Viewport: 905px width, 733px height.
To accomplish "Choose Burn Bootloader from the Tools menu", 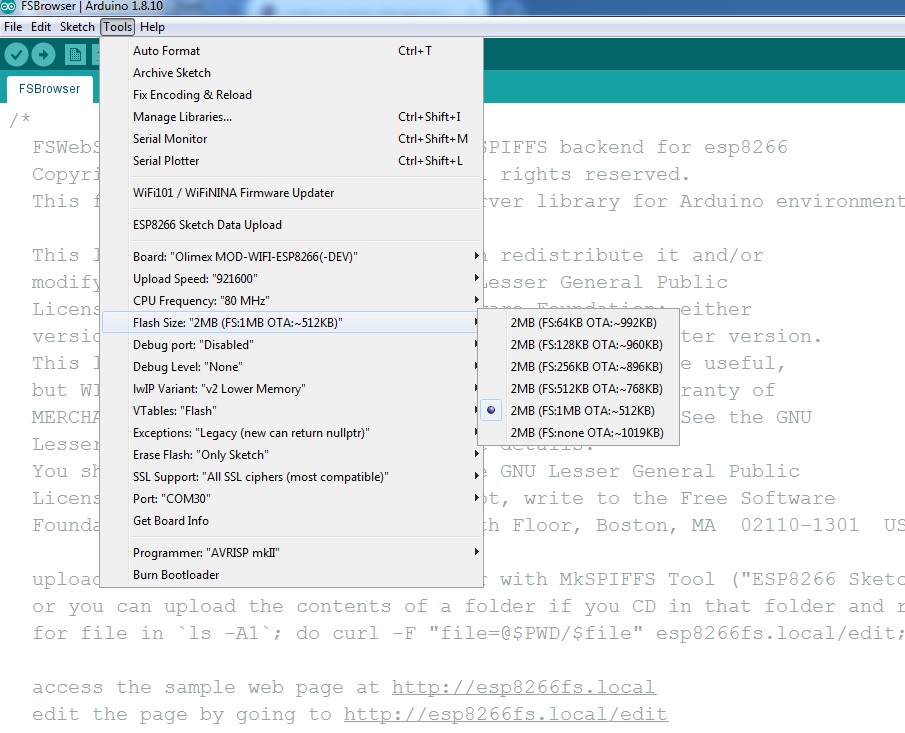I will 176,575.
